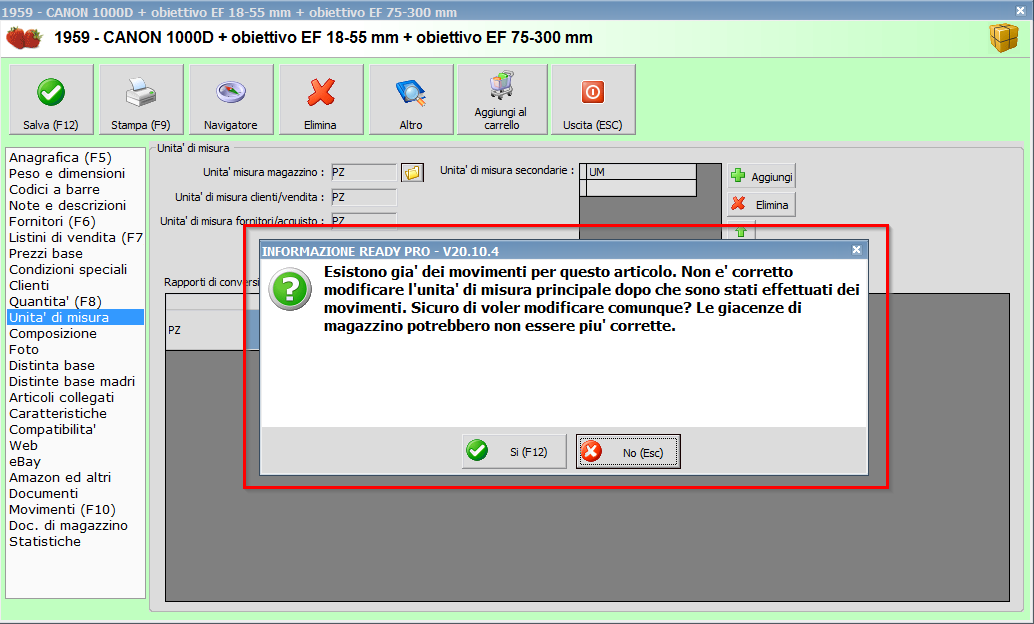Go to Quantita' (F8) section

point(55,301)
